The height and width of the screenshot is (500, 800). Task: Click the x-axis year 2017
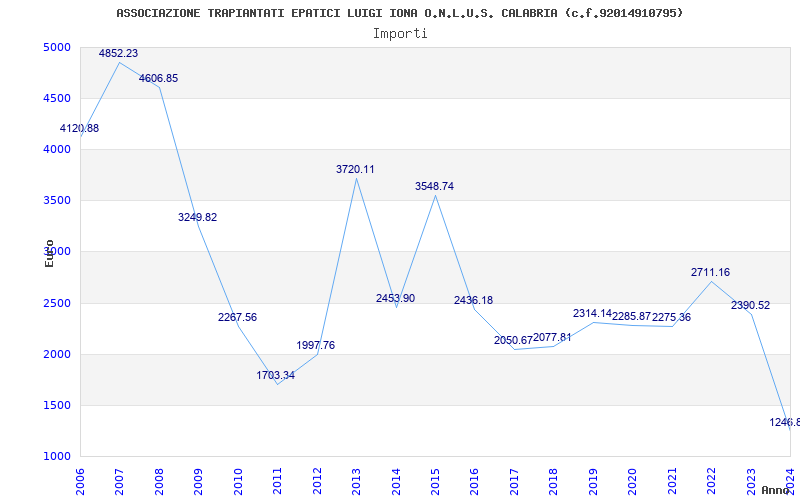(514, 482)
